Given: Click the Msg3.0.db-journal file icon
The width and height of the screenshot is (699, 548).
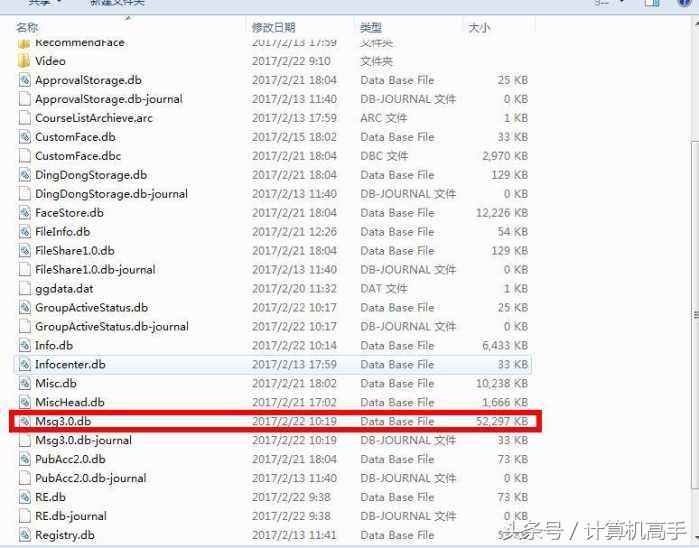Looking at the screenshot, I should (x=25, y=440).
